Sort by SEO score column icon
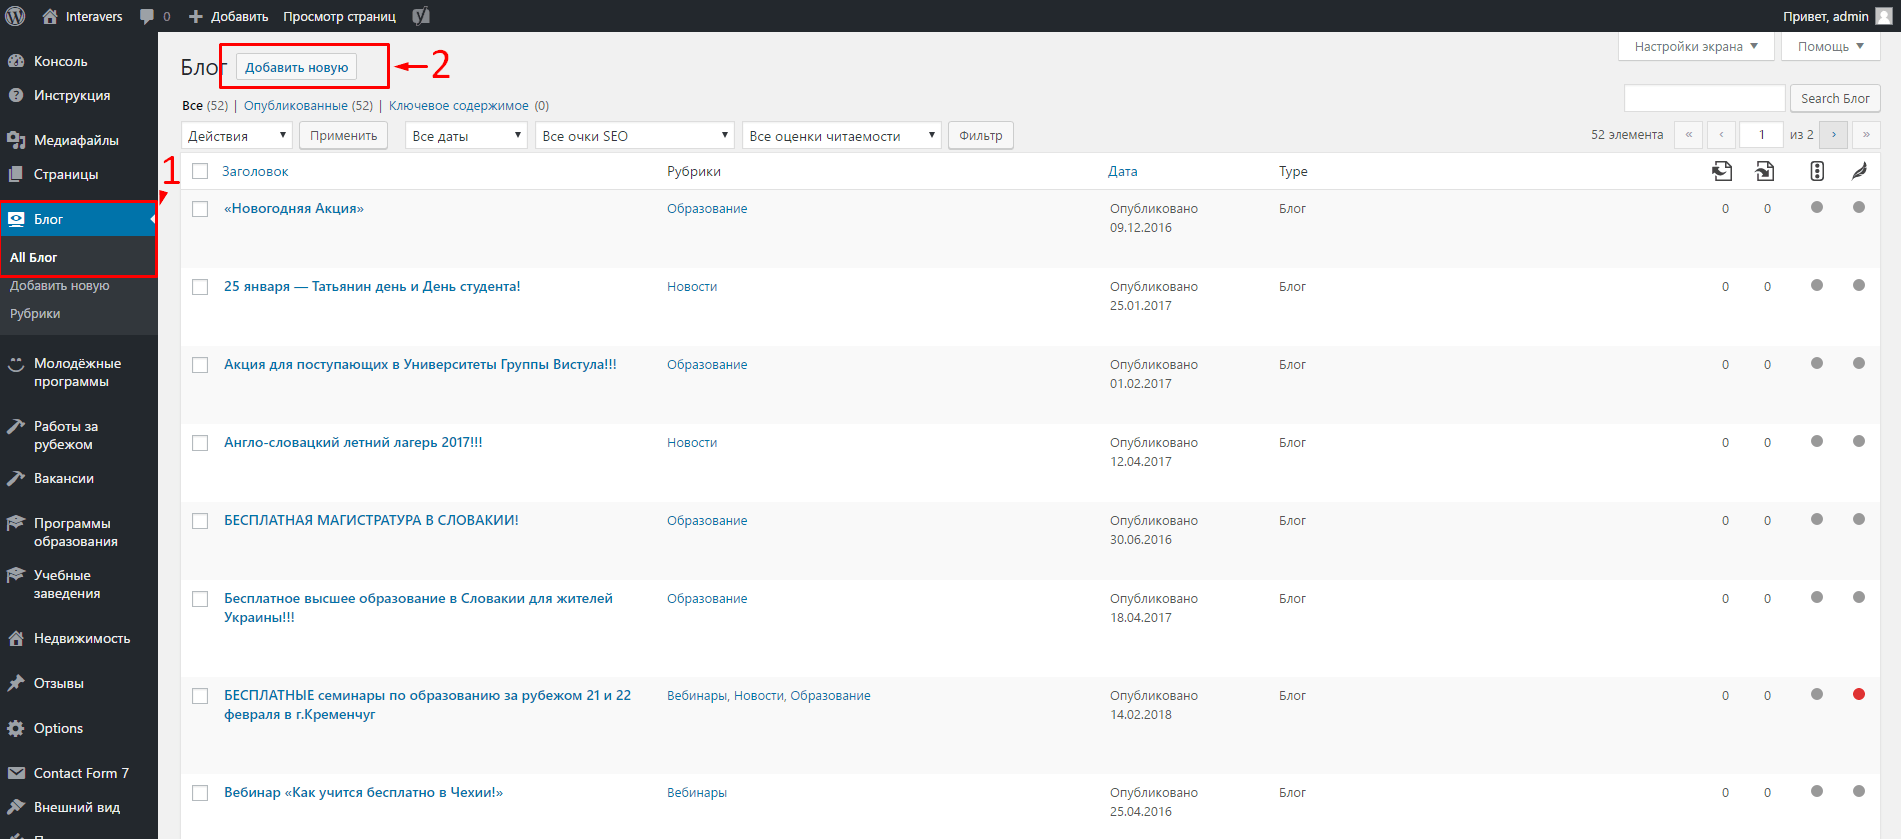The height and width of the screenshot is (839, 1901). 1817,171
